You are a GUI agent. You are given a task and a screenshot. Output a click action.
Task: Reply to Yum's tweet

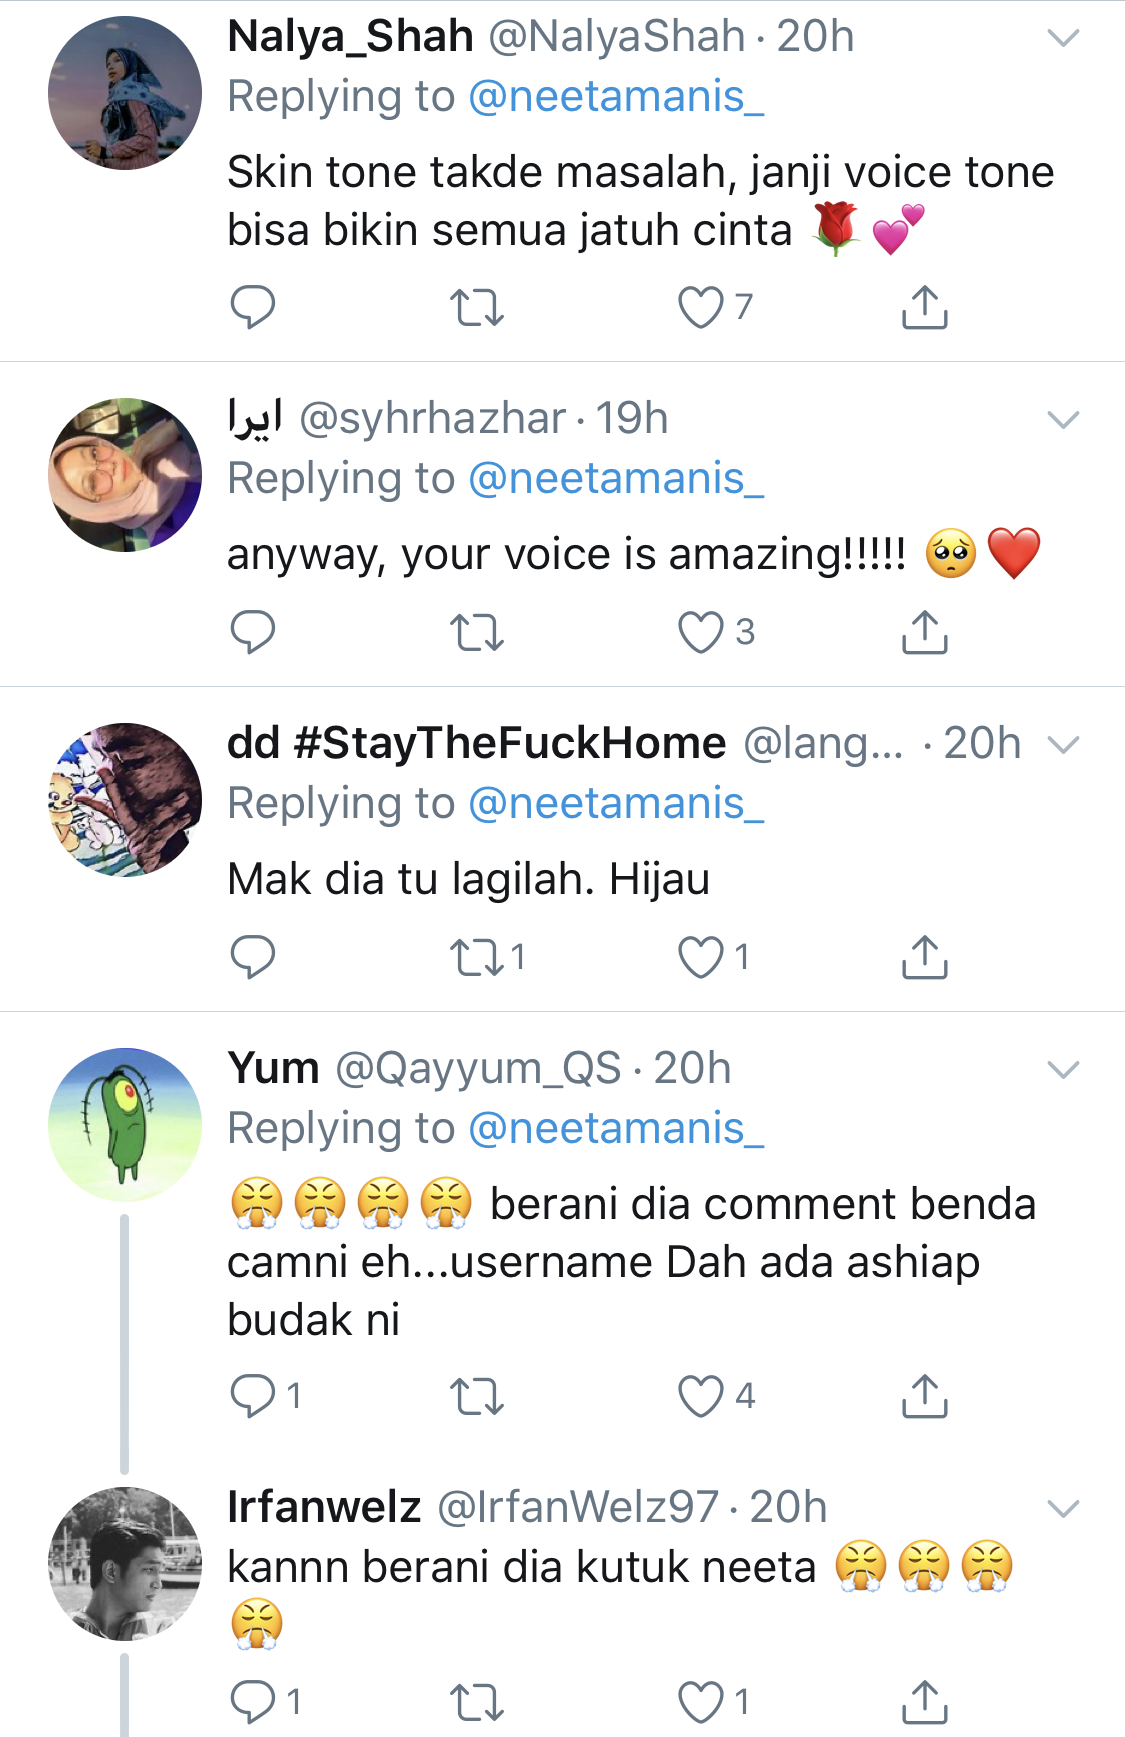252,1396
